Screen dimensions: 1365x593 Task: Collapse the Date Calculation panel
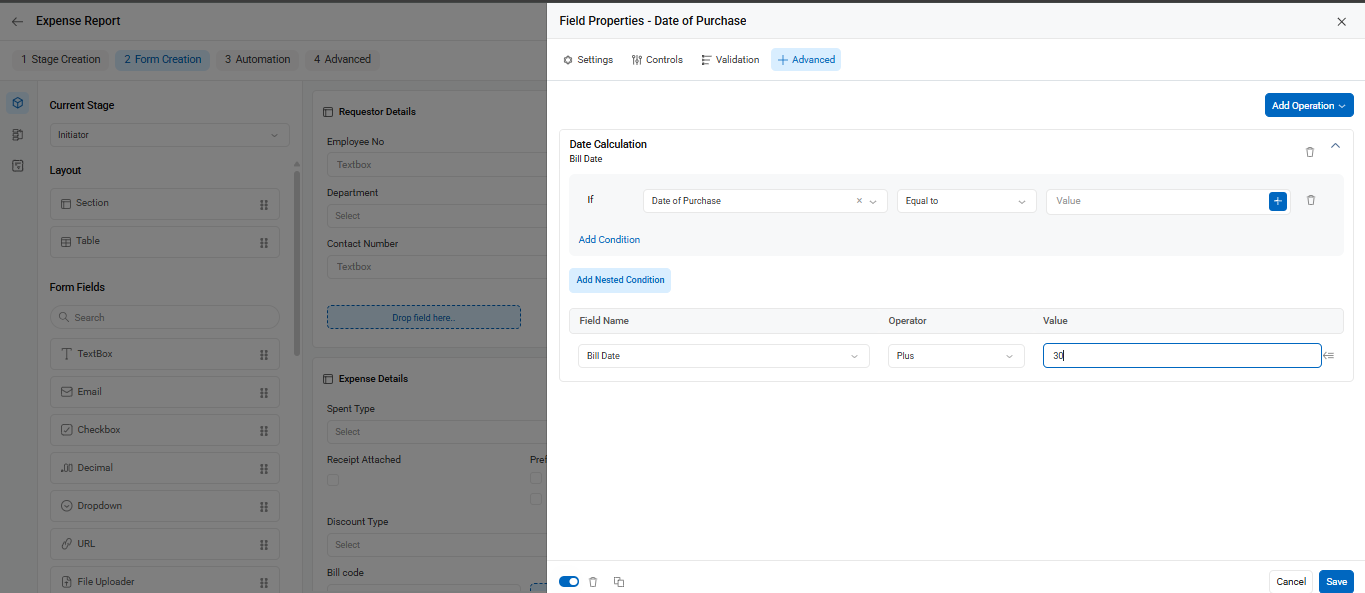coord(1335,146)
